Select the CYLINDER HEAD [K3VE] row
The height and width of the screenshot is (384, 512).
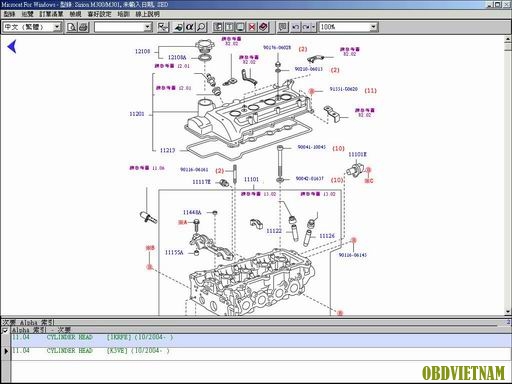coord(261,351)
